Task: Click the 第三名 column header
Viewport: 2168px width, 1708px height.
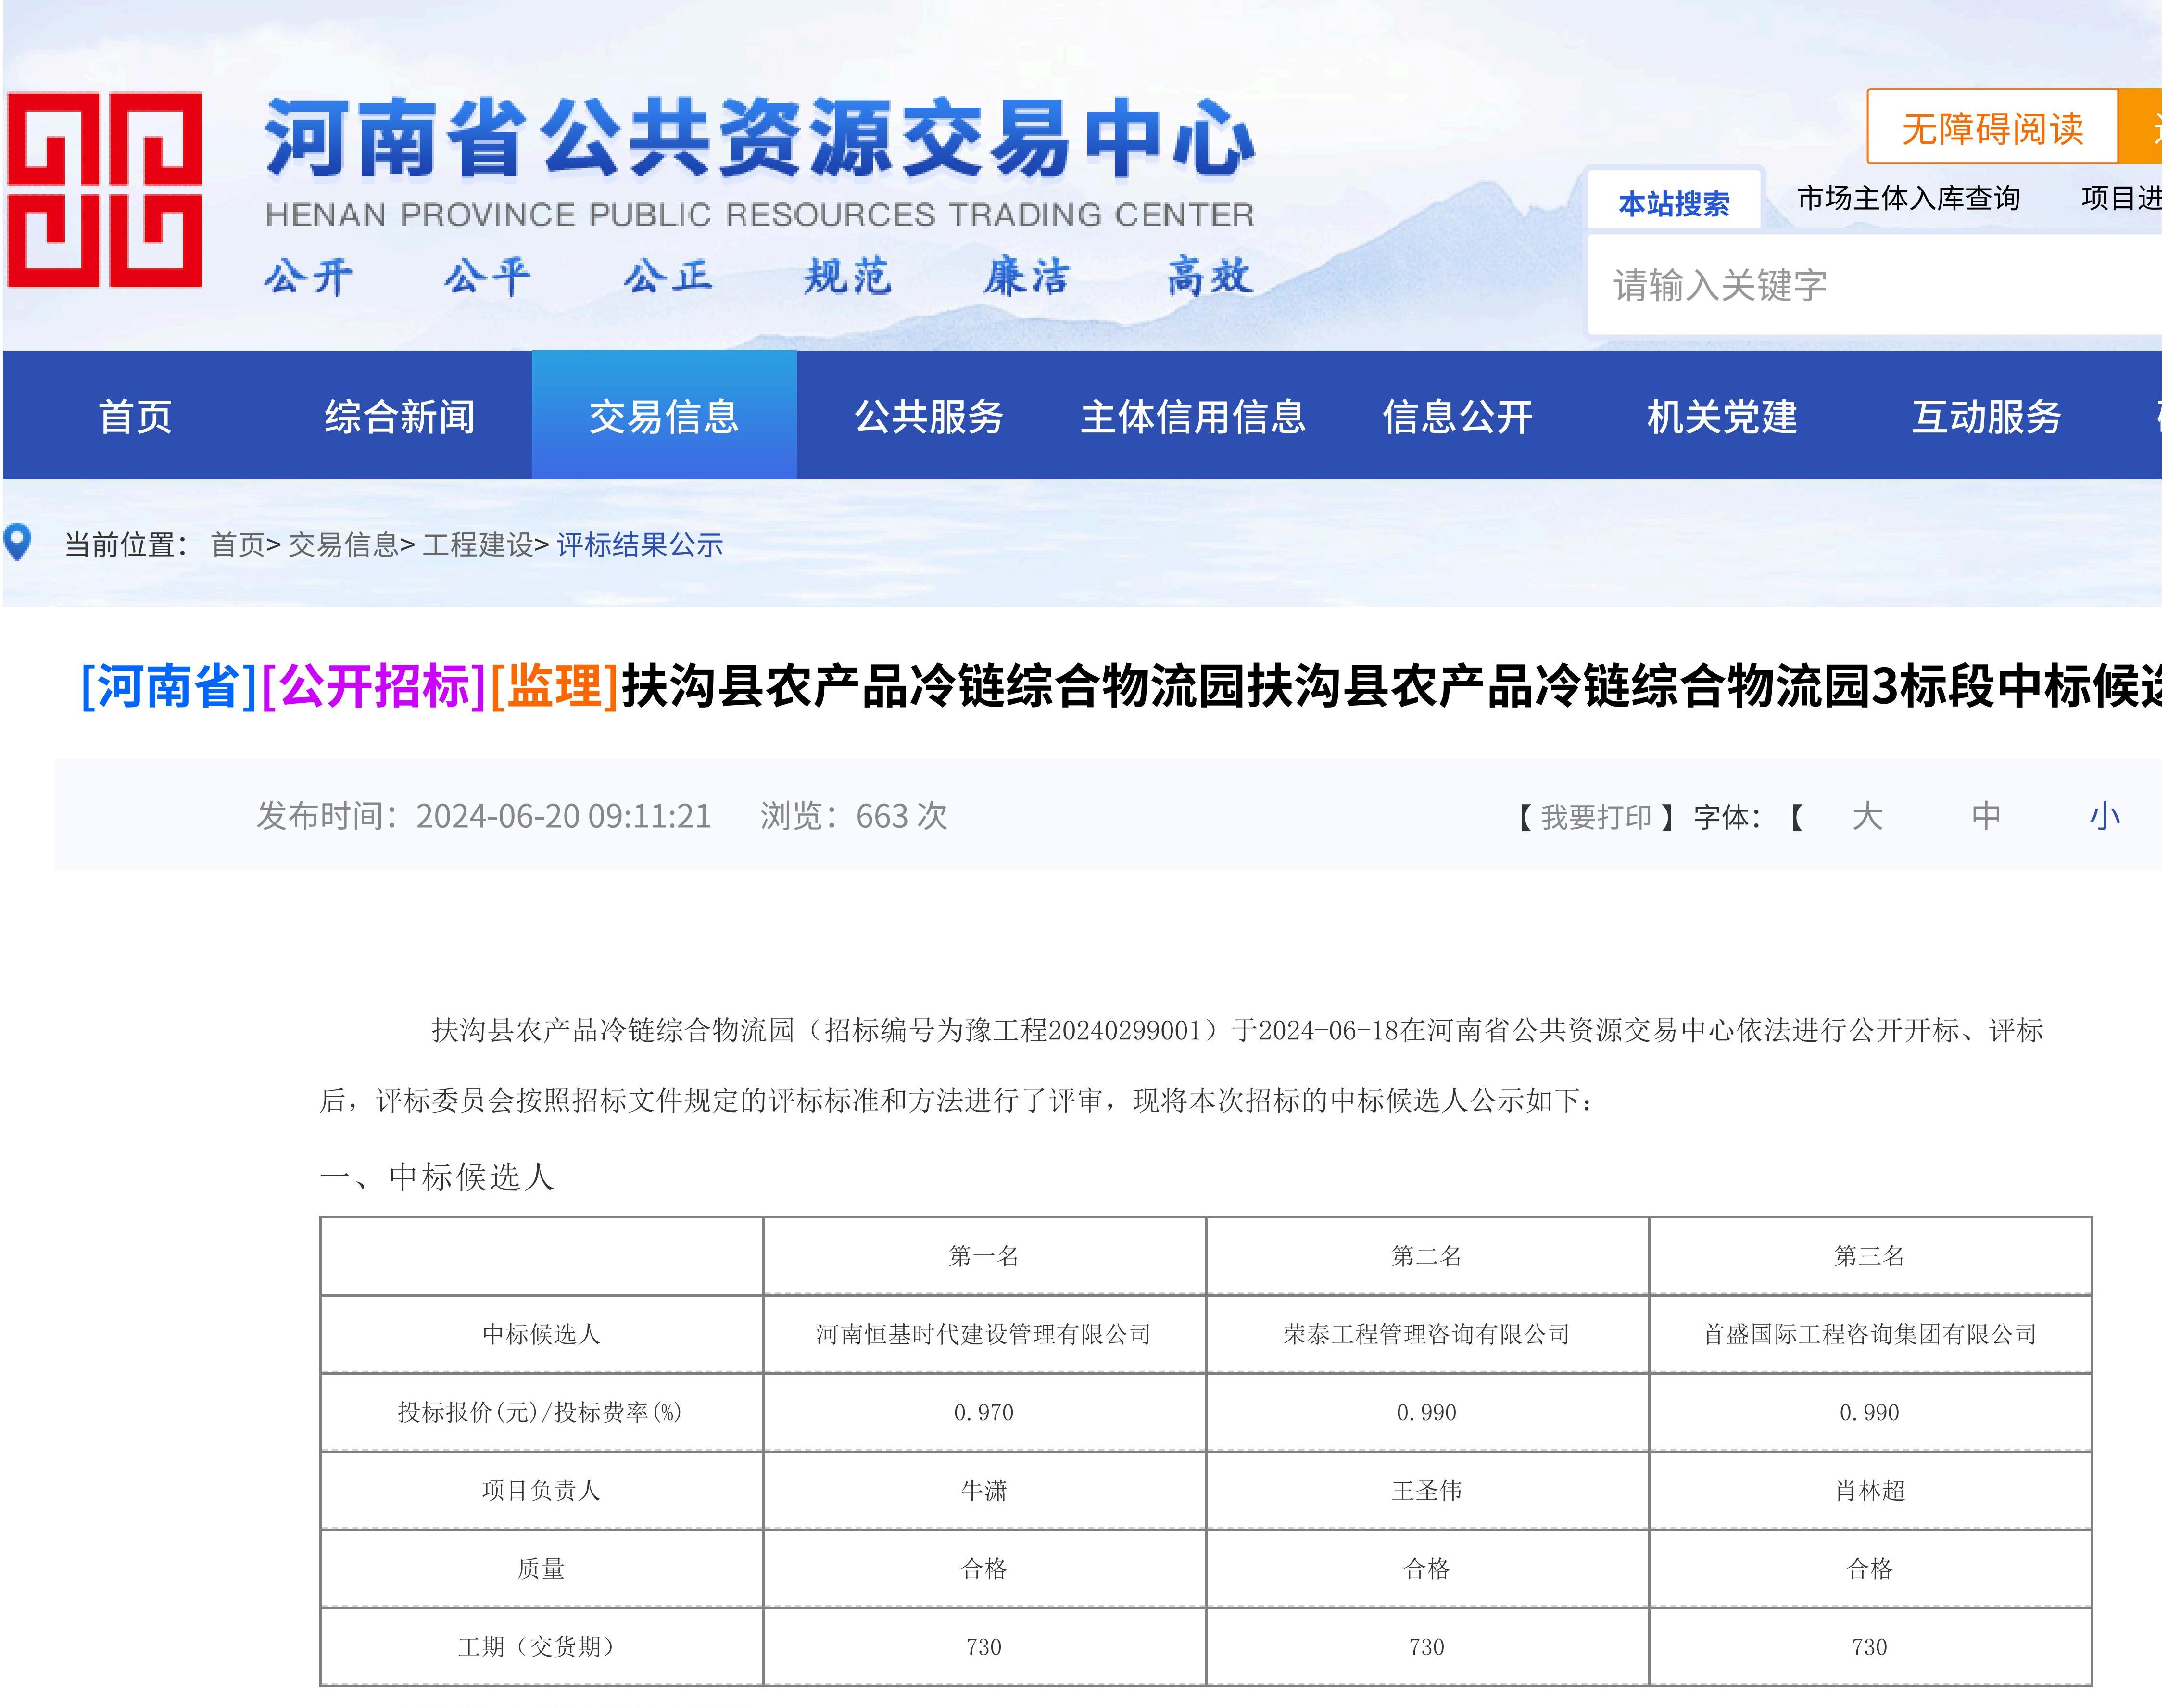Action: [x=1870, y=1256]
